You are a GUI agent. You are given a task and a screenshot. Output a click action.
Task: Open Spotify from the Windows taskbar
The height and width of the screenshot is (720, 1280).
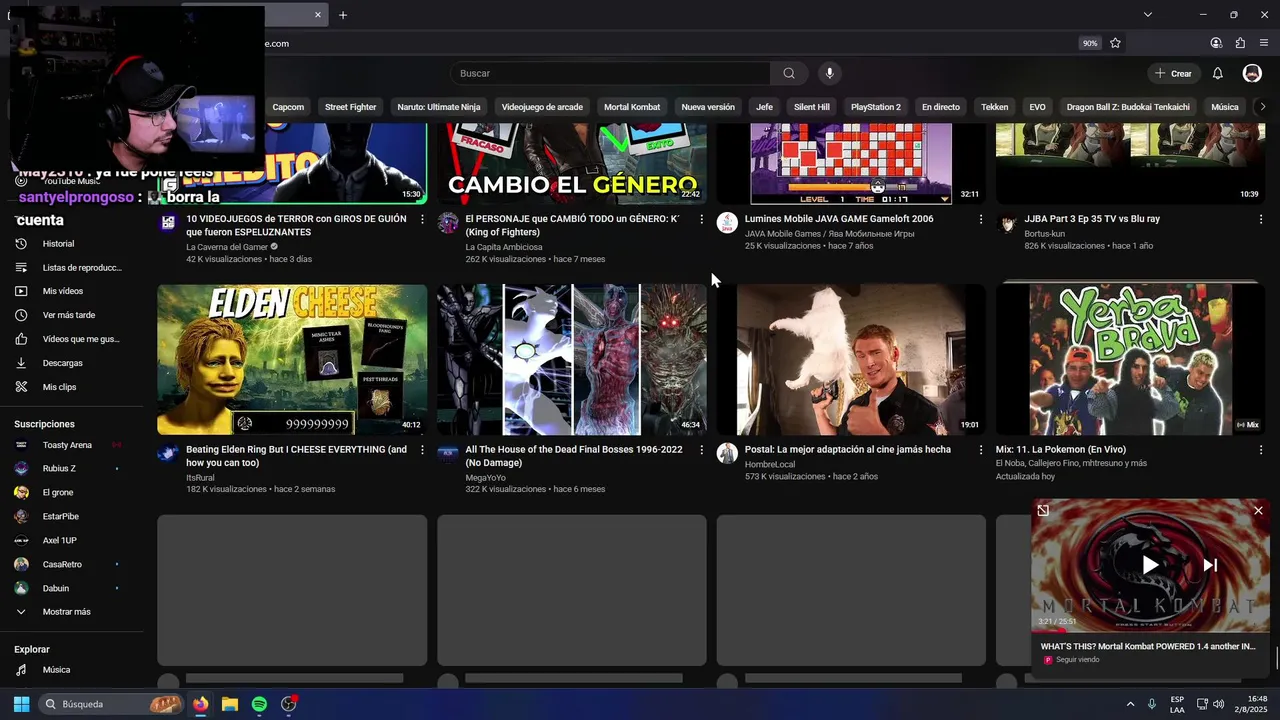pyautogui.click(x=259, y=704)
